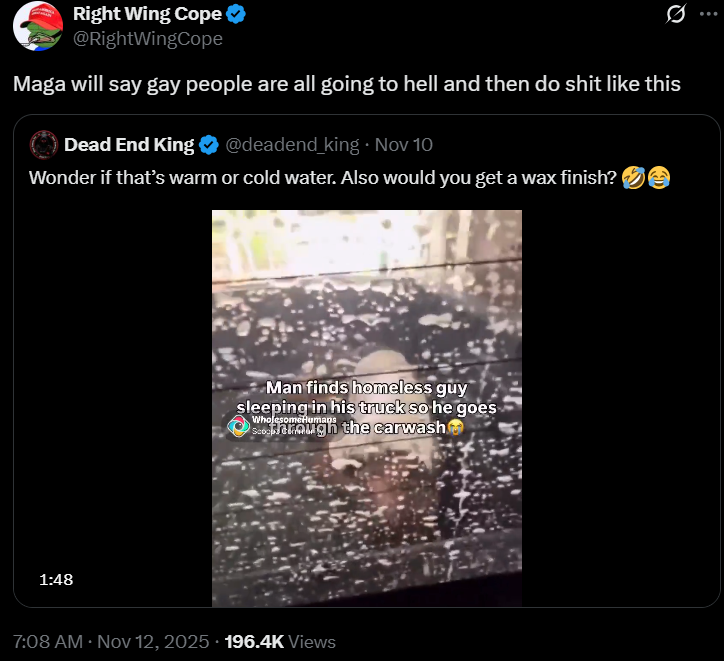Click the 1:48 video duration label
The width and height of the screenshot is (724, 661).
[x=56, y=579]
